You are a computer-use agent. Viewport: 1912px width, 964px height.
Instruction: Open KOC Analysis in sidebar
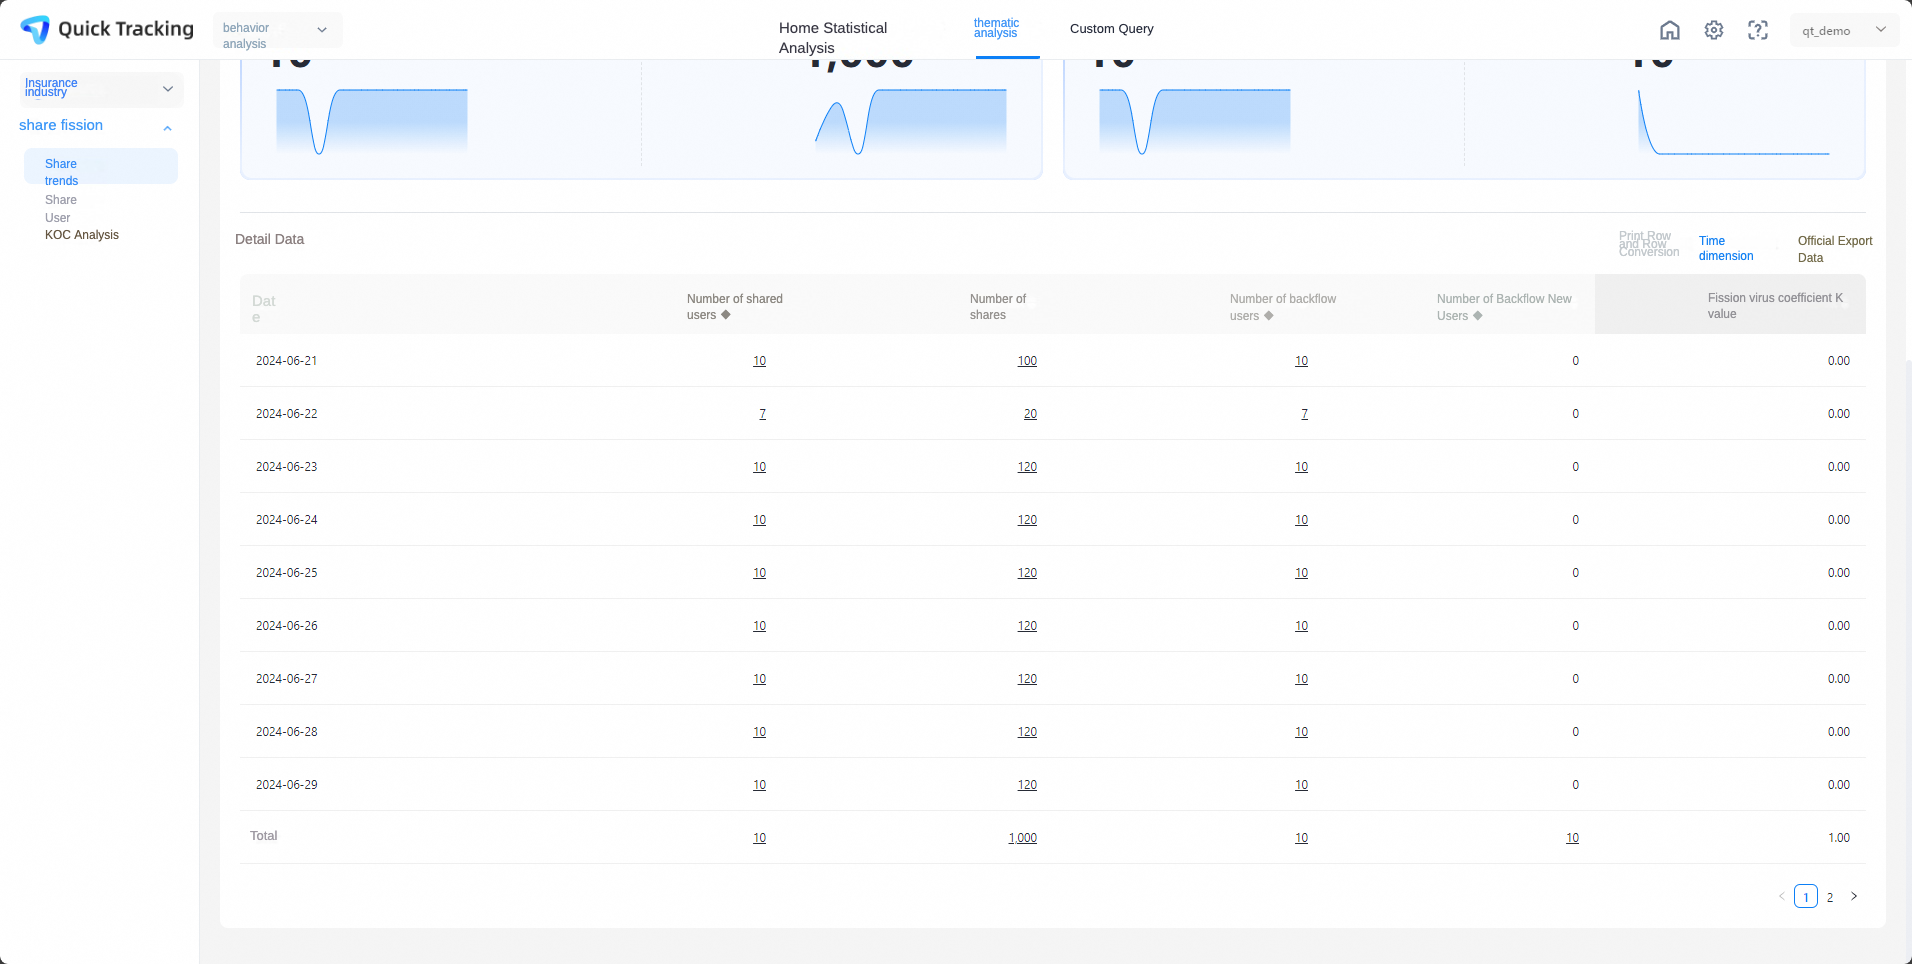[82, 235]
